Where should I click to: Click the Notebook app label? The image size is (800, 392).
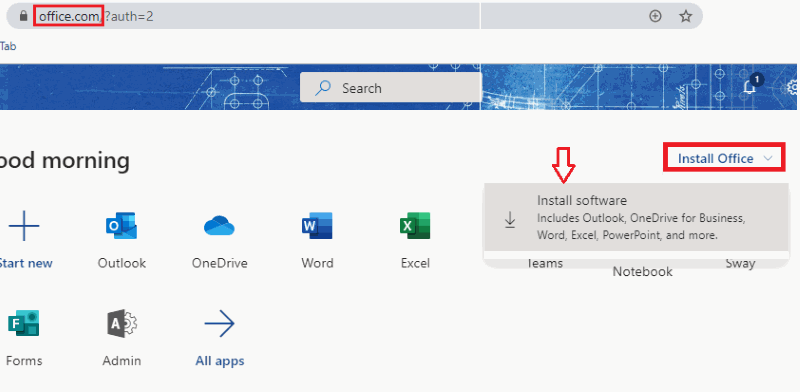[x=642, y=272]
